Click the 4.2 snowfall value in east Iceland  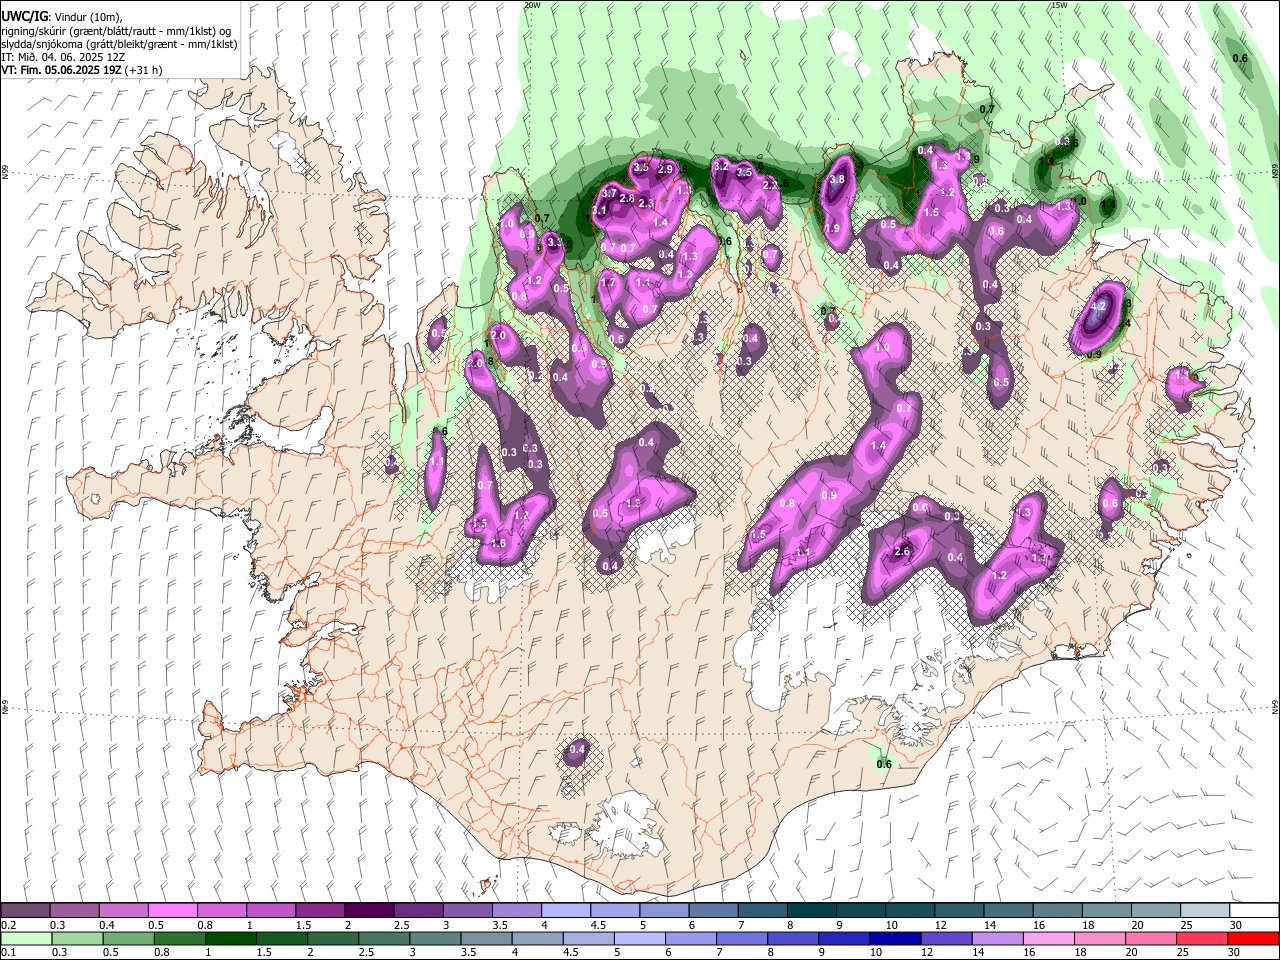tap(1099, 306)
